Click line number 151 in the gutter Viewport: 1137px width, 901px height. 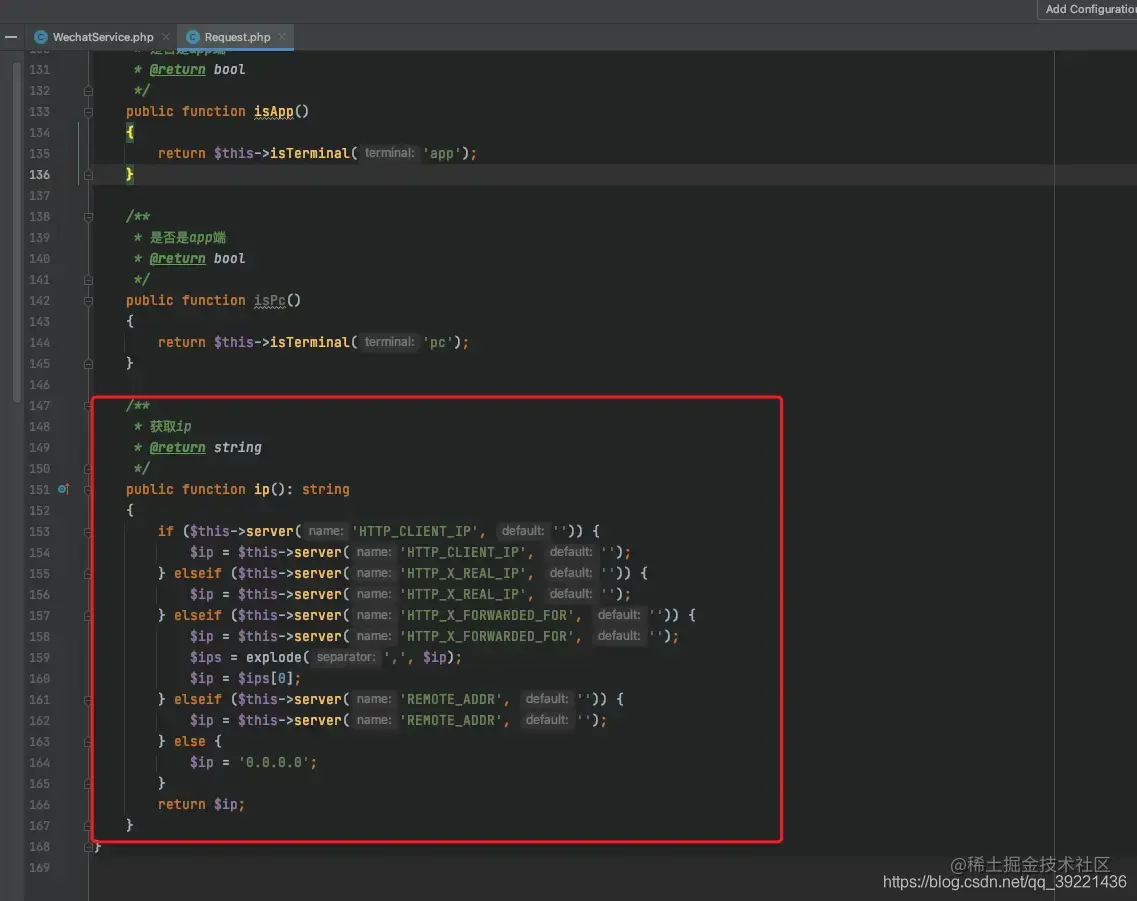tap(39, 489)
